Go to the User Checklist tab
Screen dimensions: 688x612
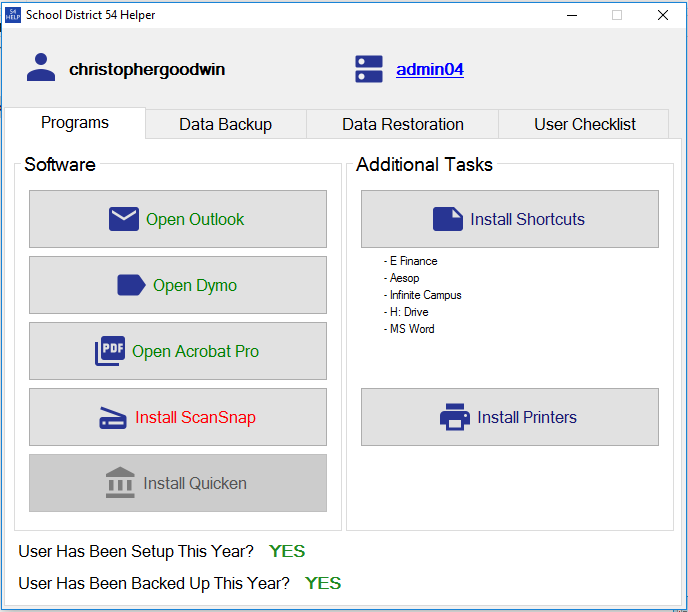click(x=585, y=125)
